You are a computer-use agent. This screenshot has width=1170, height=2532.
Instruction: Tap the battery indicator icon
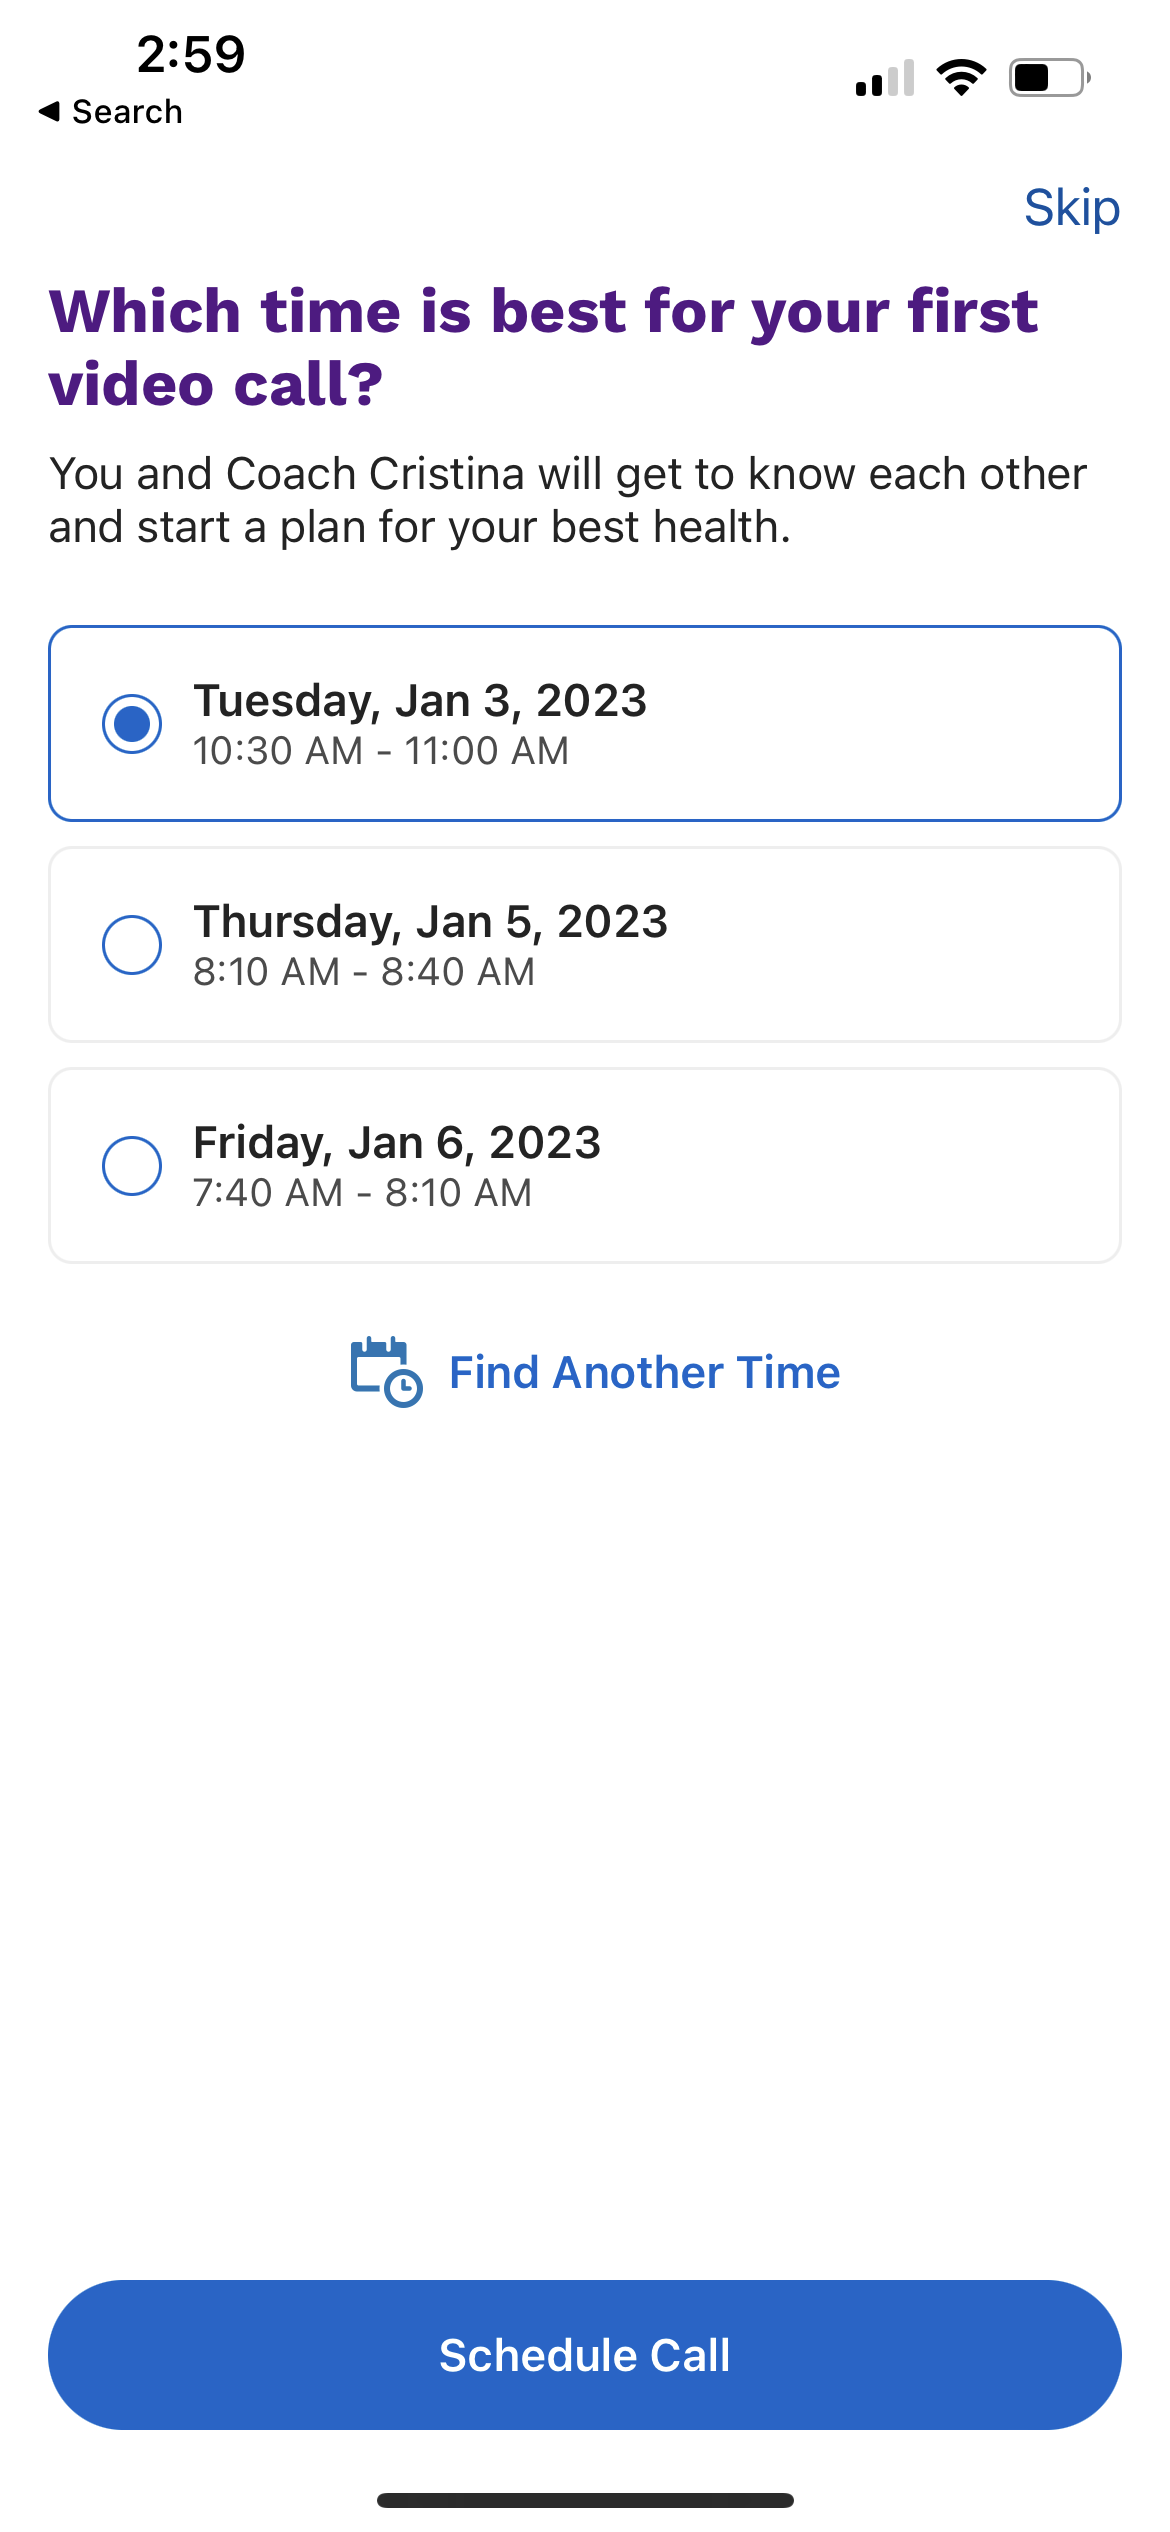[1049, 77]
